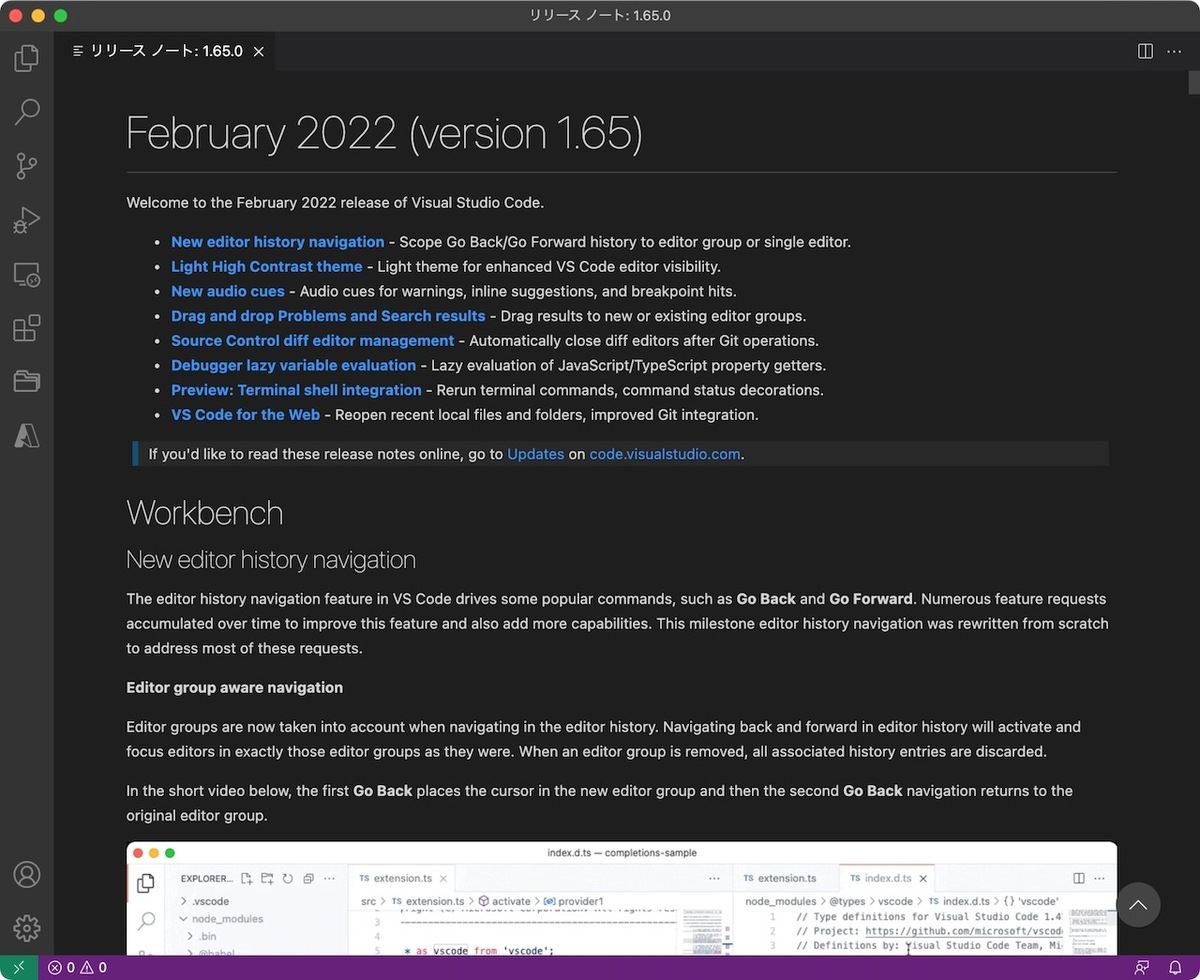Open notifications bell in status bar
The image size is (1200, 980).
point(1175,968)
